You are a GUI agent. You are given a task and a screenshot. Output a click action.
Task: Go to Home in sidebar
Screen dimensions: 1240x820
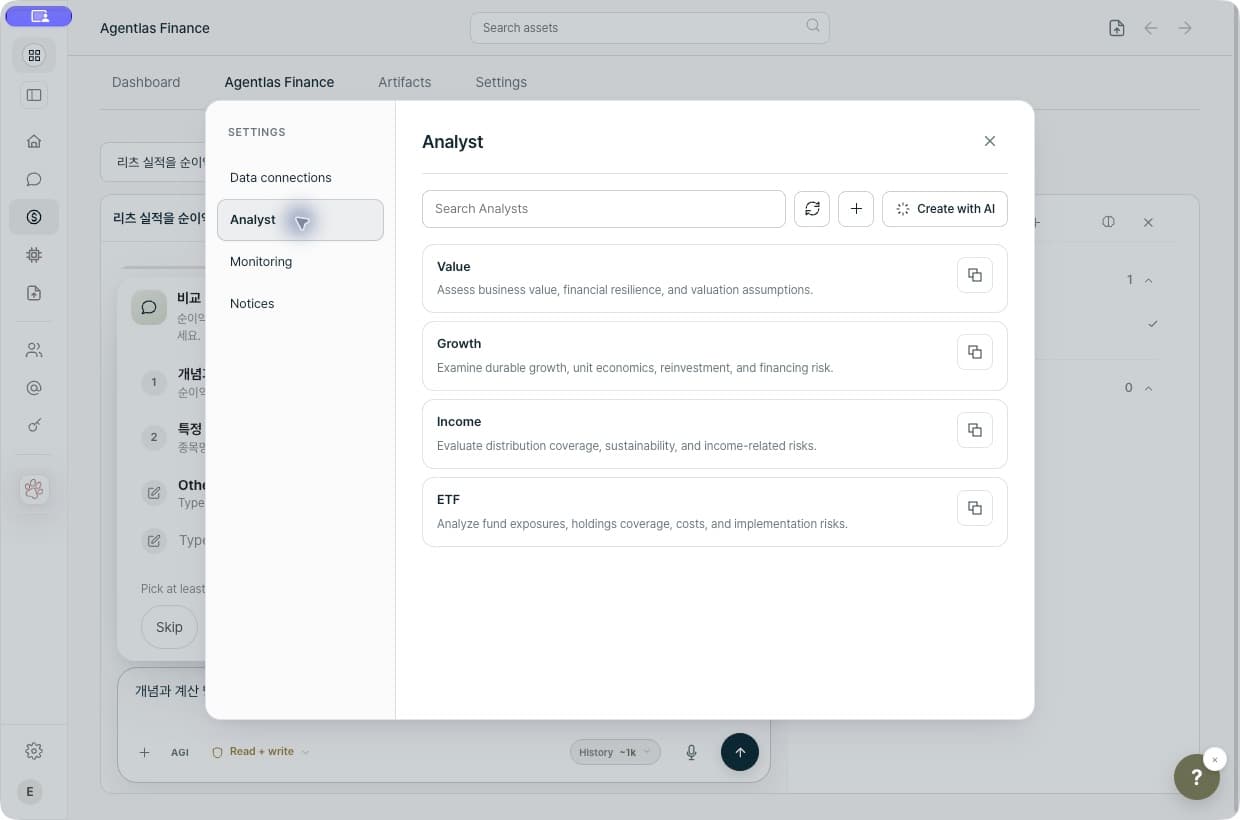coord(34,141)
